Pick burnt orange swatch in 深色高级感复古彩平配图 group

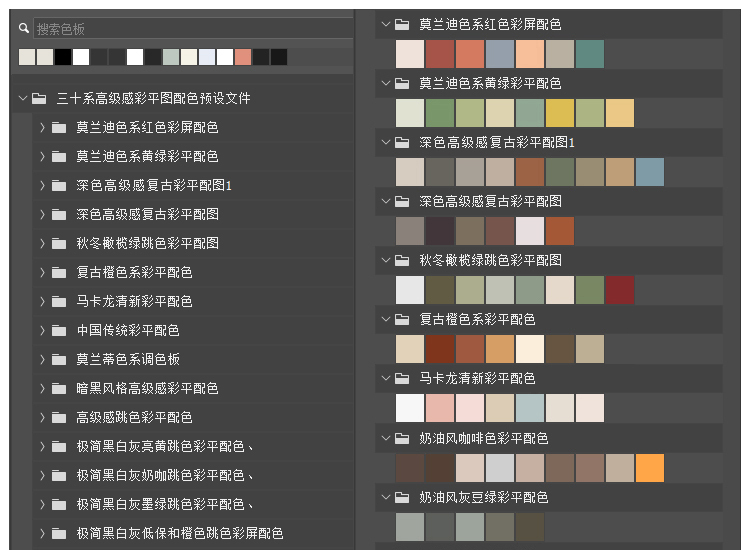[x=560, y=231]
